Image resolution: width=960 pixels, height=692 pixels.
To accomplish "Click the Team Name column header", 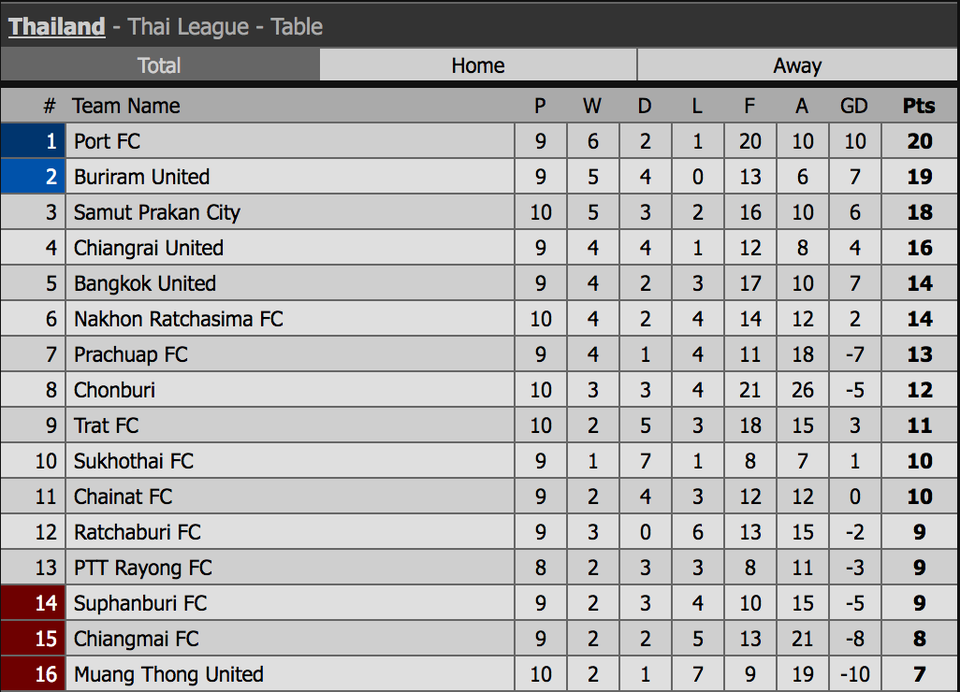I will [126, 106].
